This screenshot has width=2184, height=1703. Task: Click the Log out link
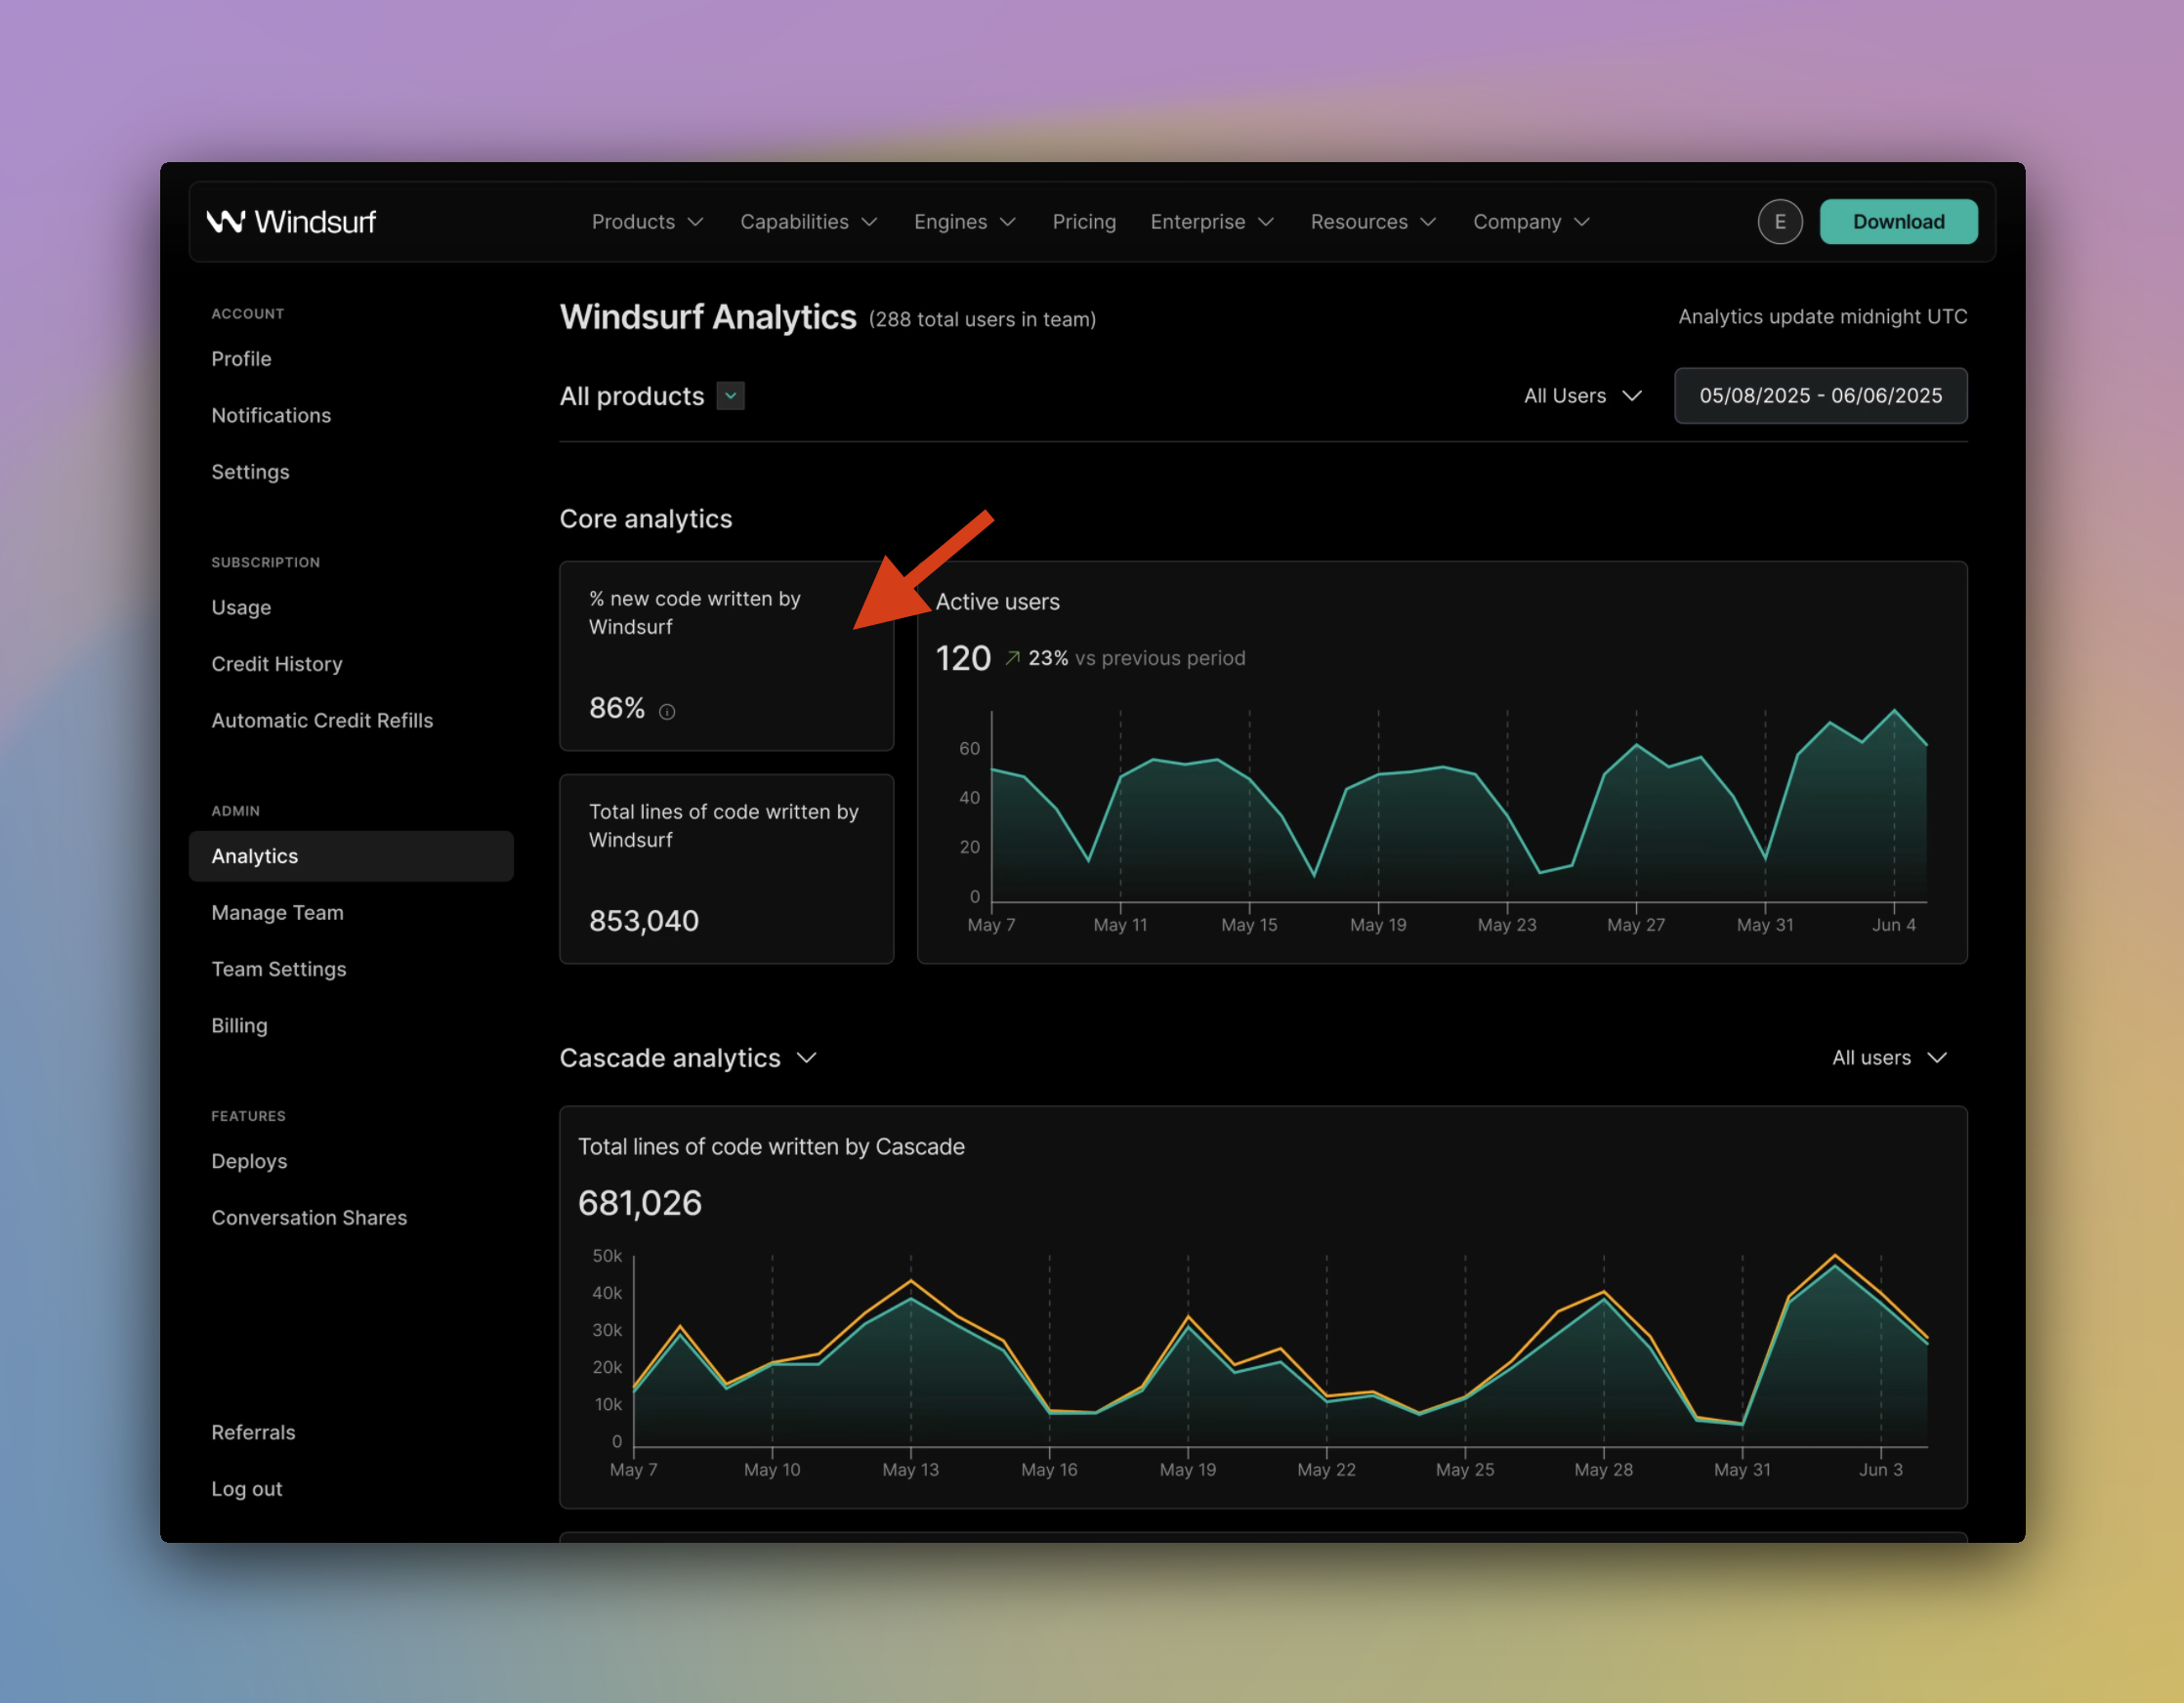[x=246, y=1489]
